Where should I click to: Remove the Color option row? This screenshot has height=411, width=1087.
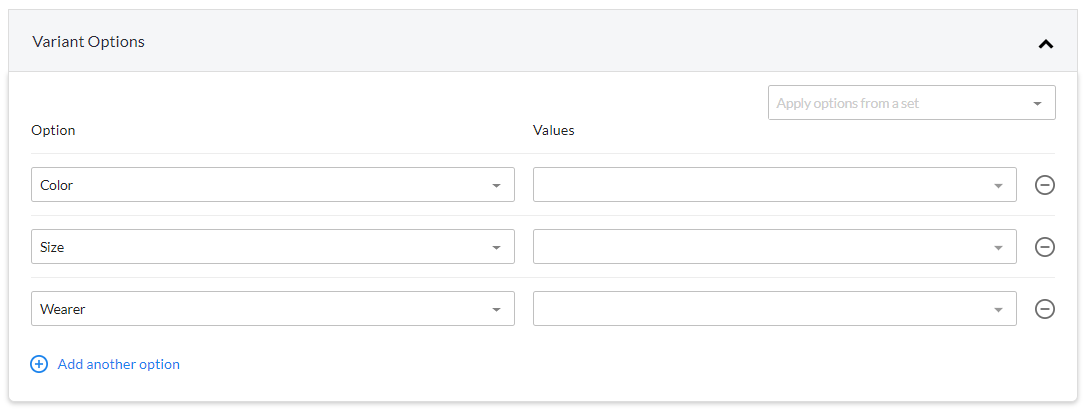click(x=1045, y=185)
